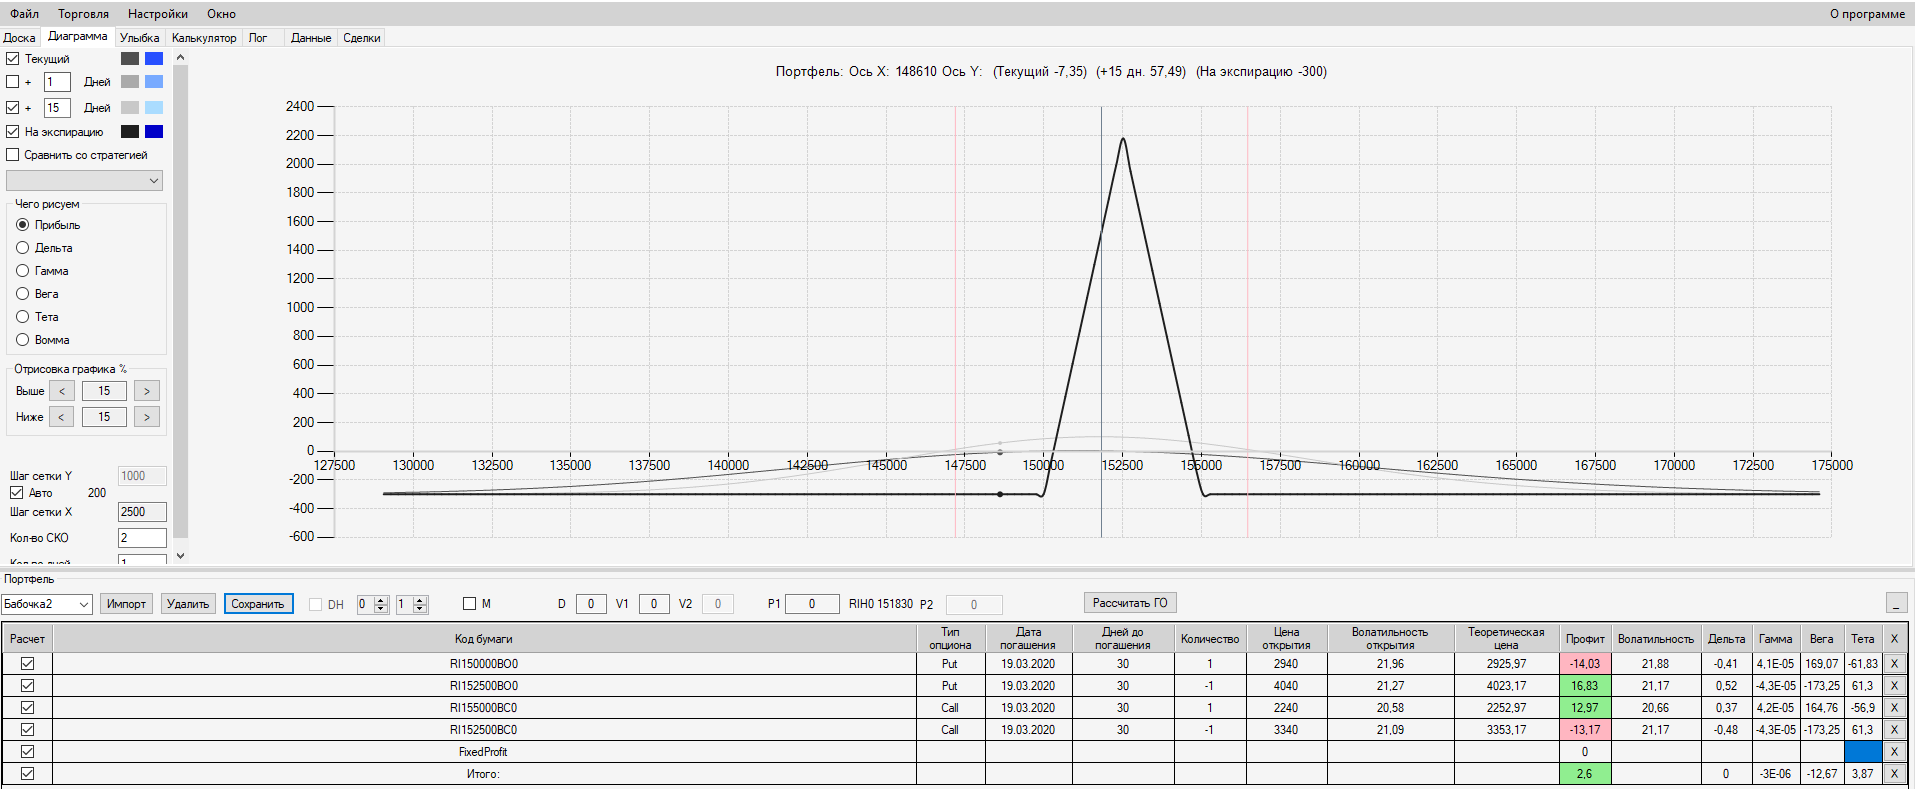
Task: Switch to the Сделки tab
Action: click(362, 38)
